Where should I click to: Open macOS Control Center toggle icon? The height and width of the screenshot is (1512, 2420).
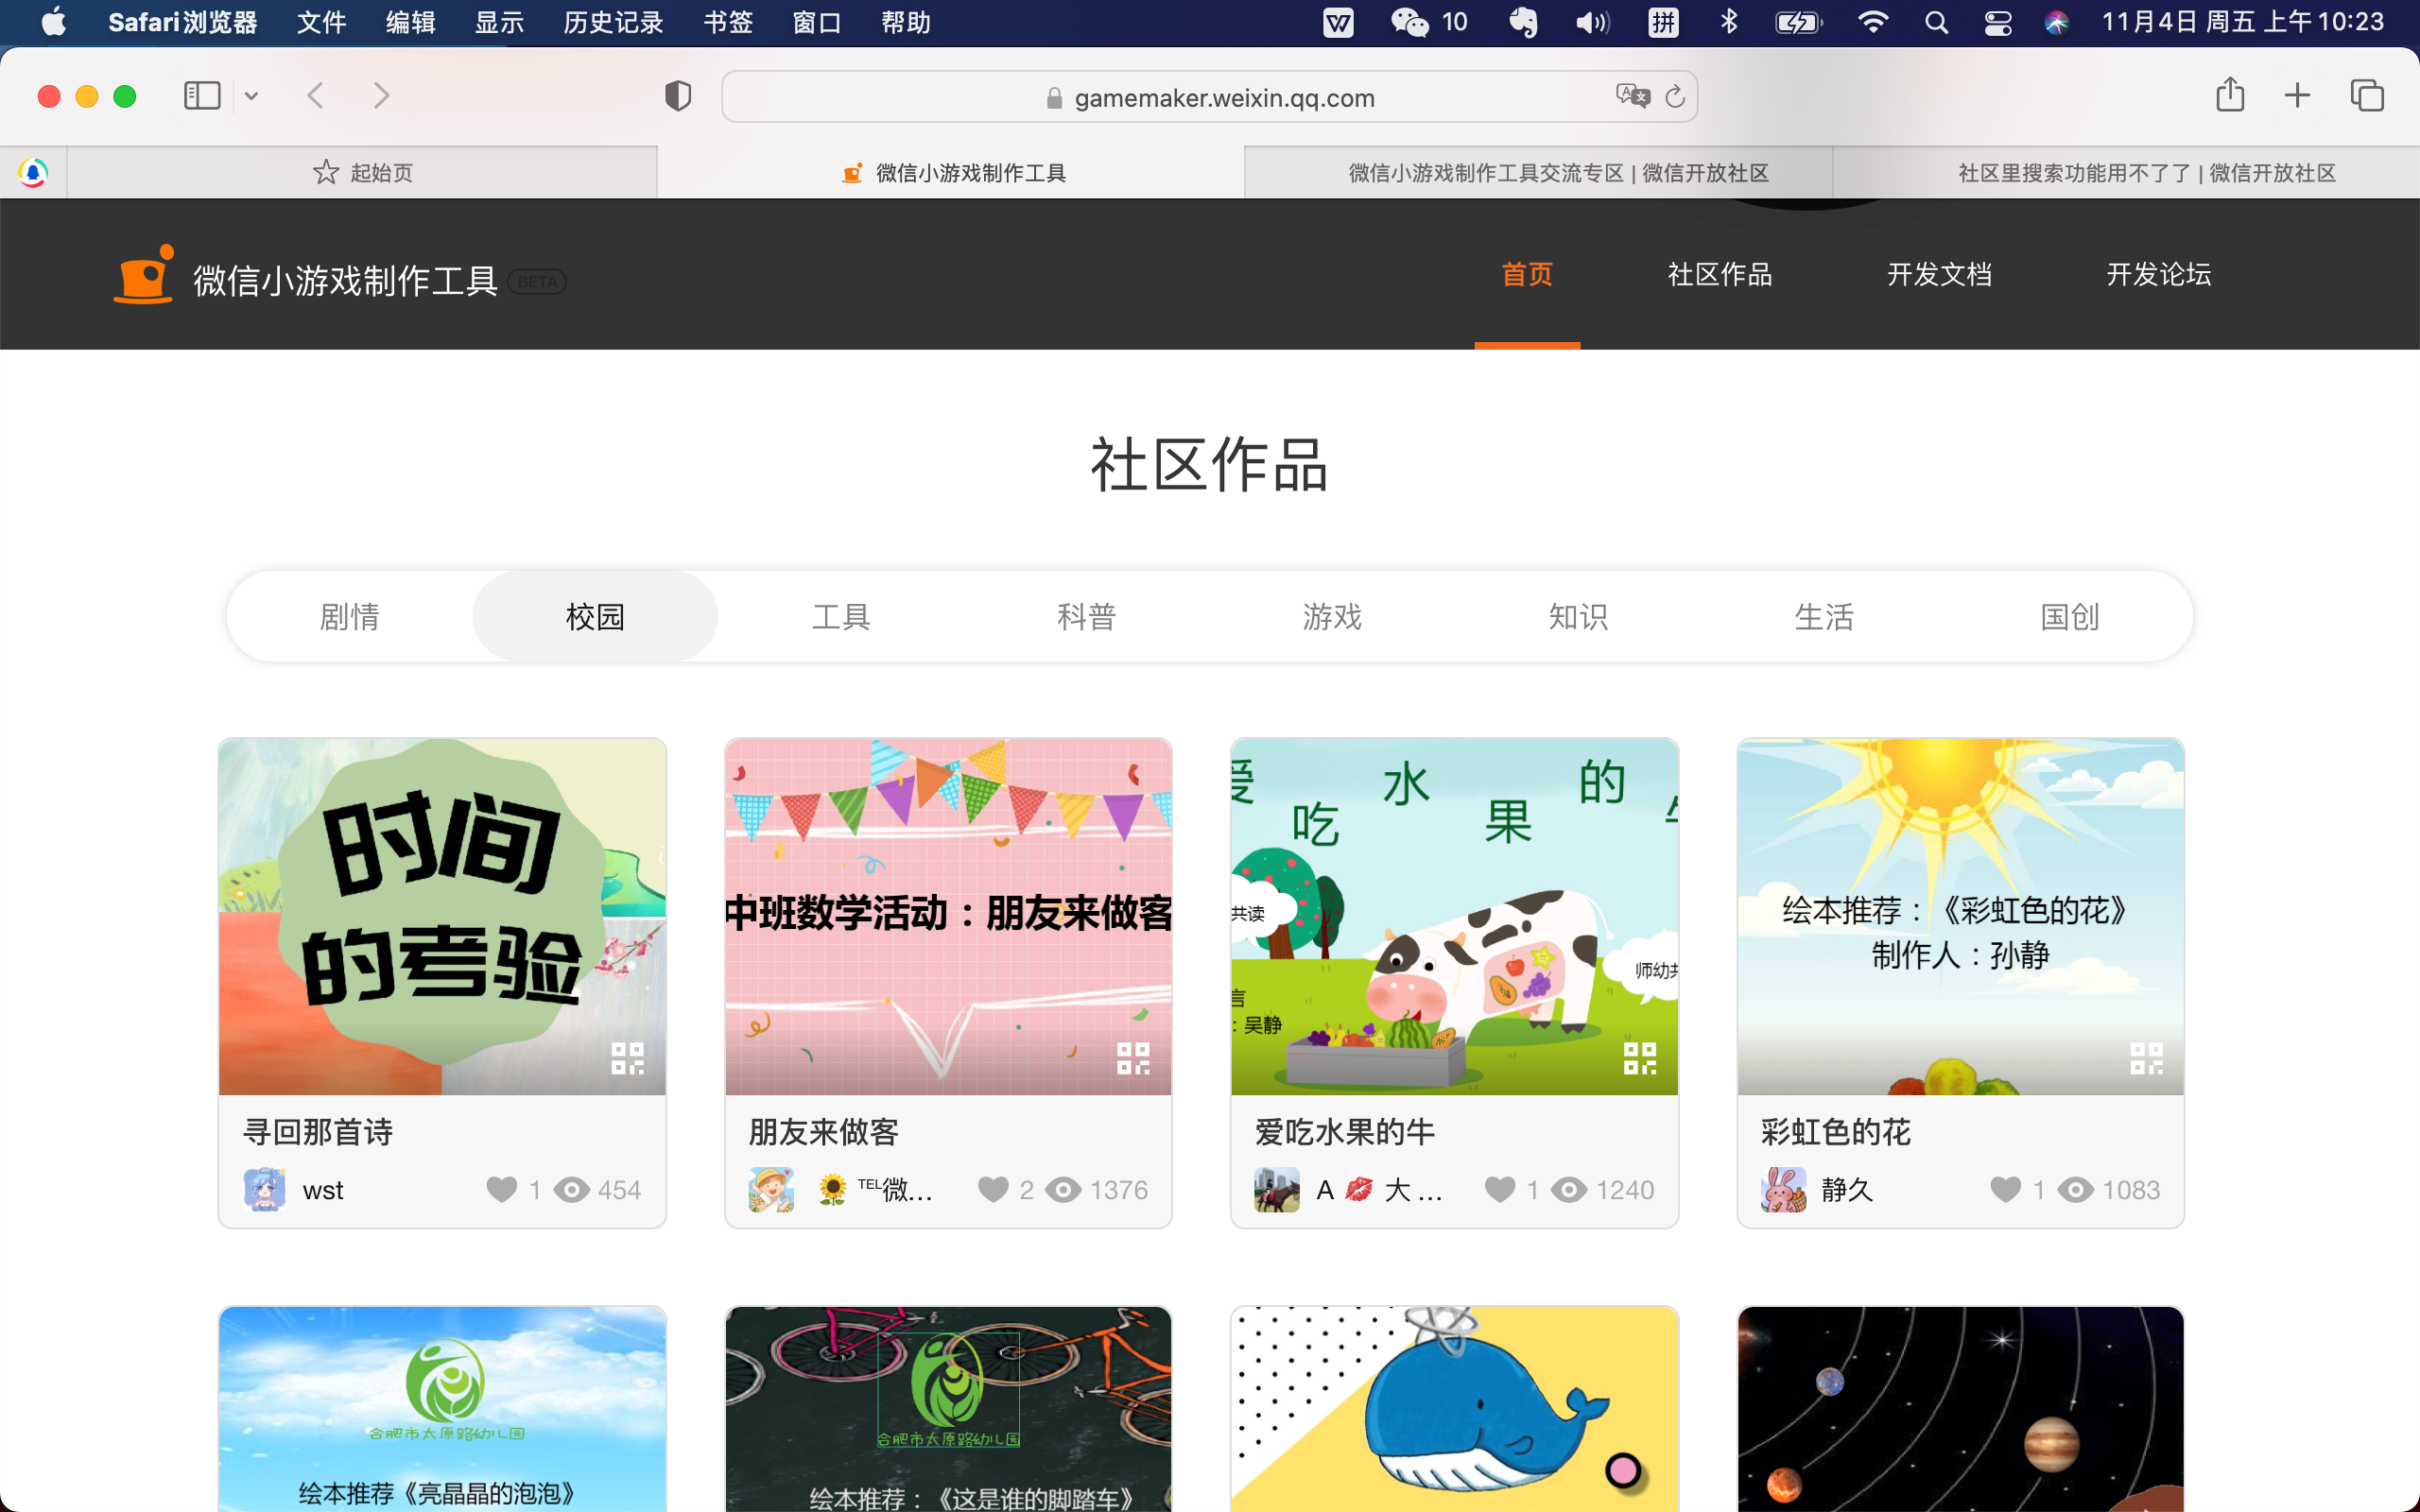(x=1998, y=22)
